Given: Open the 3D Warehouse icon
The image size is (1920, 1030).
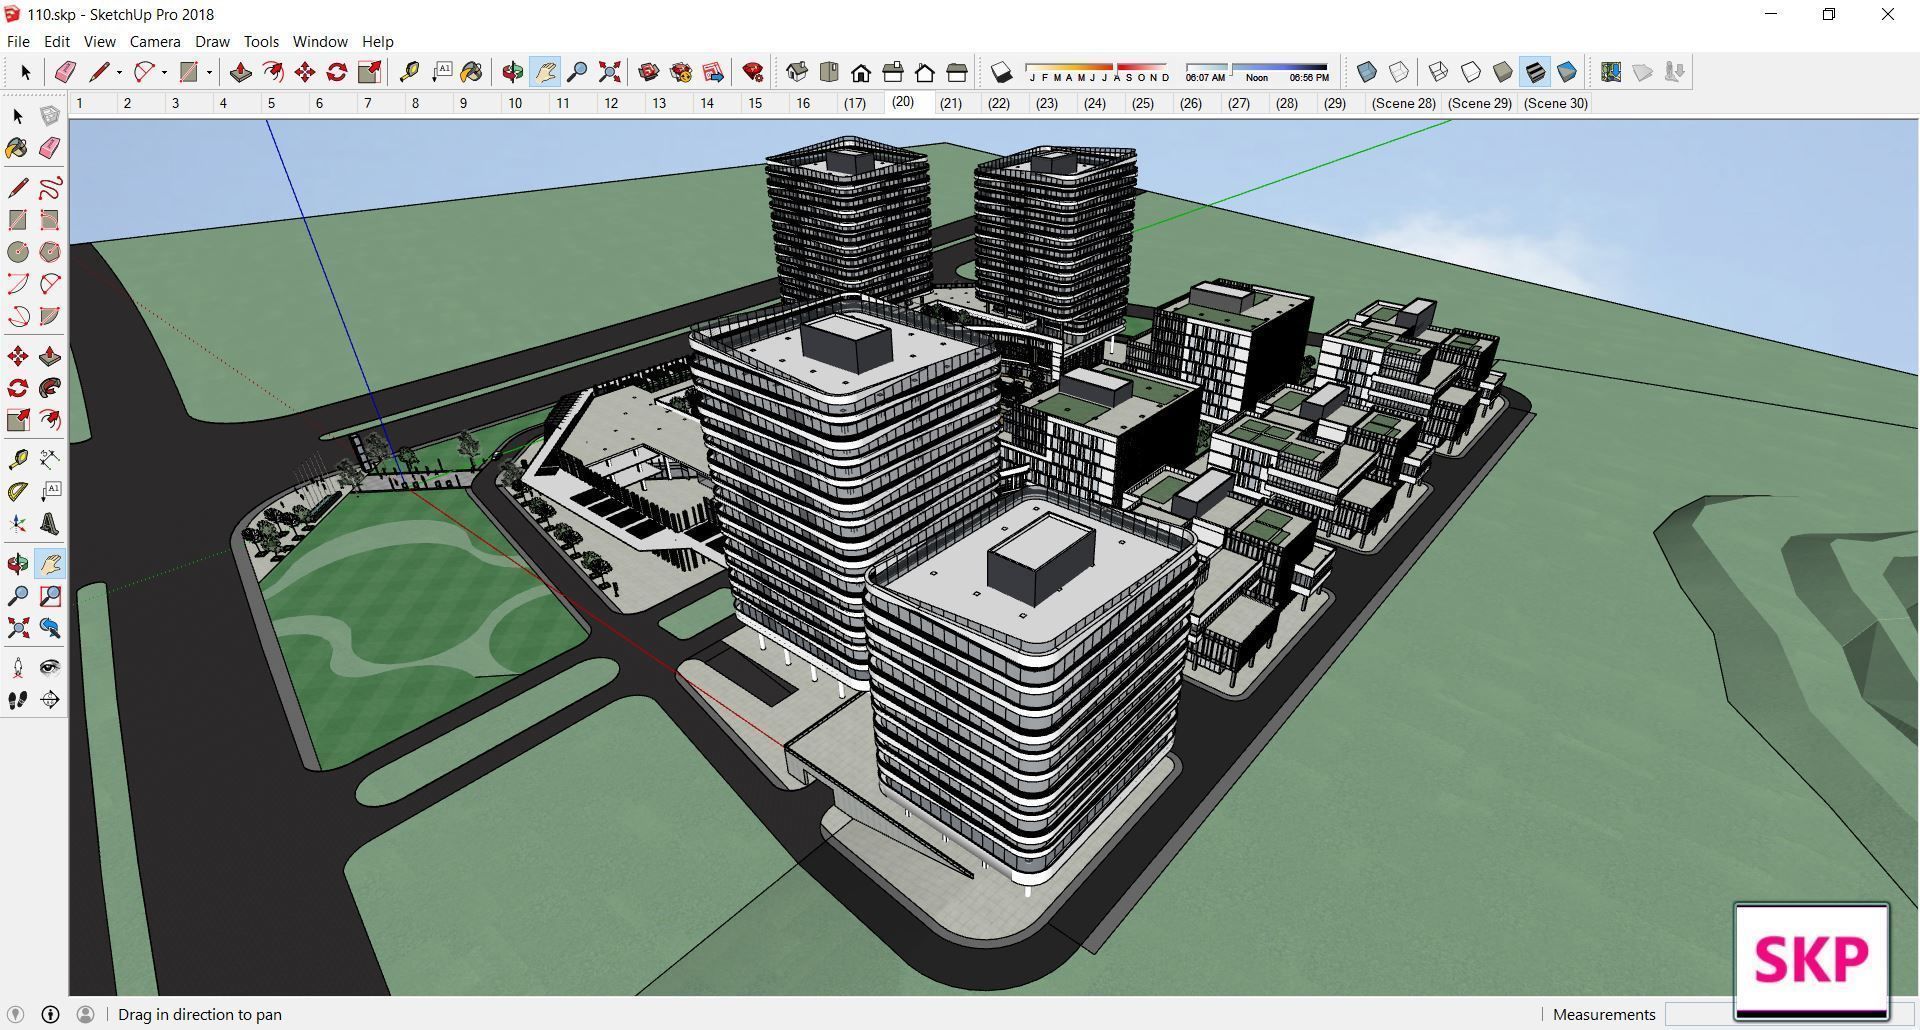Looking at the screenshot, I should [x=648, y=72].
